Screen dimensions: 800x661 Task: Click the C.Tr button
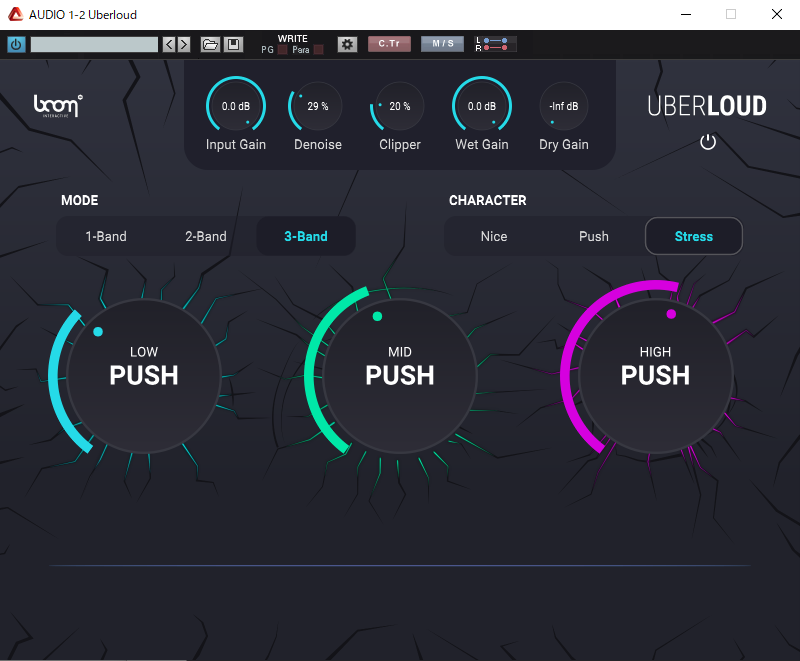[389, 44]
